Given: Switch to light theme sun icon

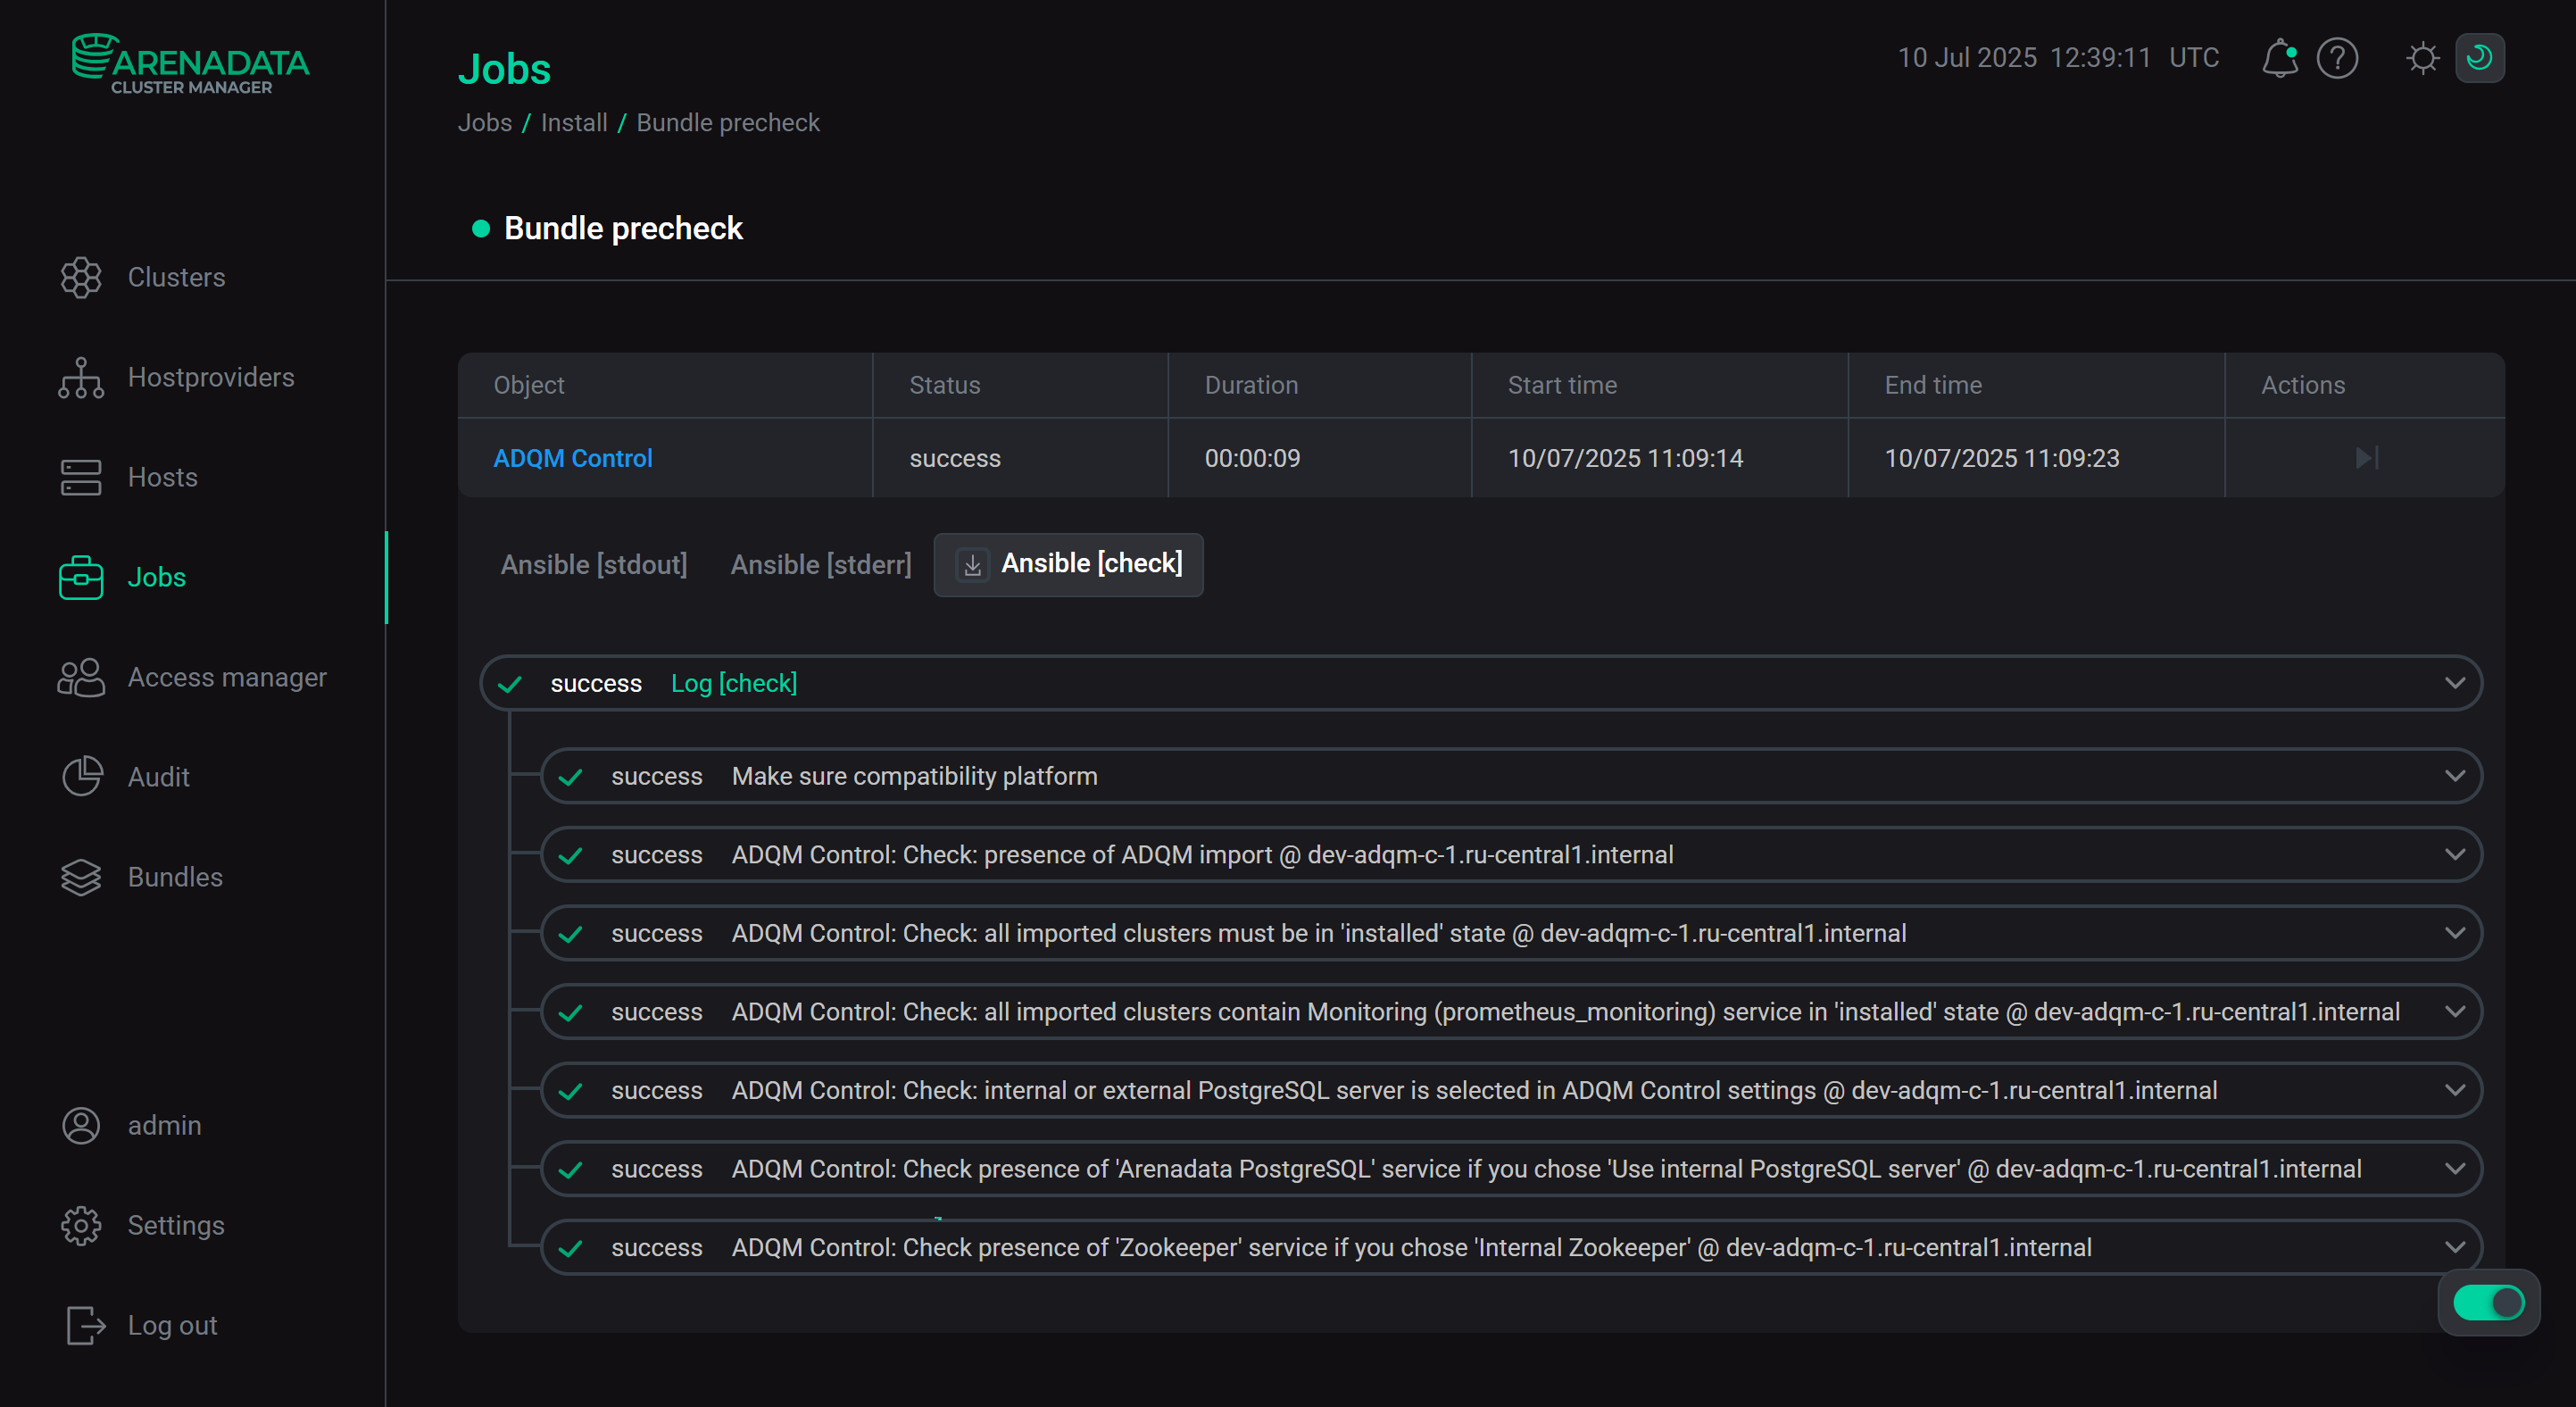Looking at the screenshot, I should (x=2422, y=58).
